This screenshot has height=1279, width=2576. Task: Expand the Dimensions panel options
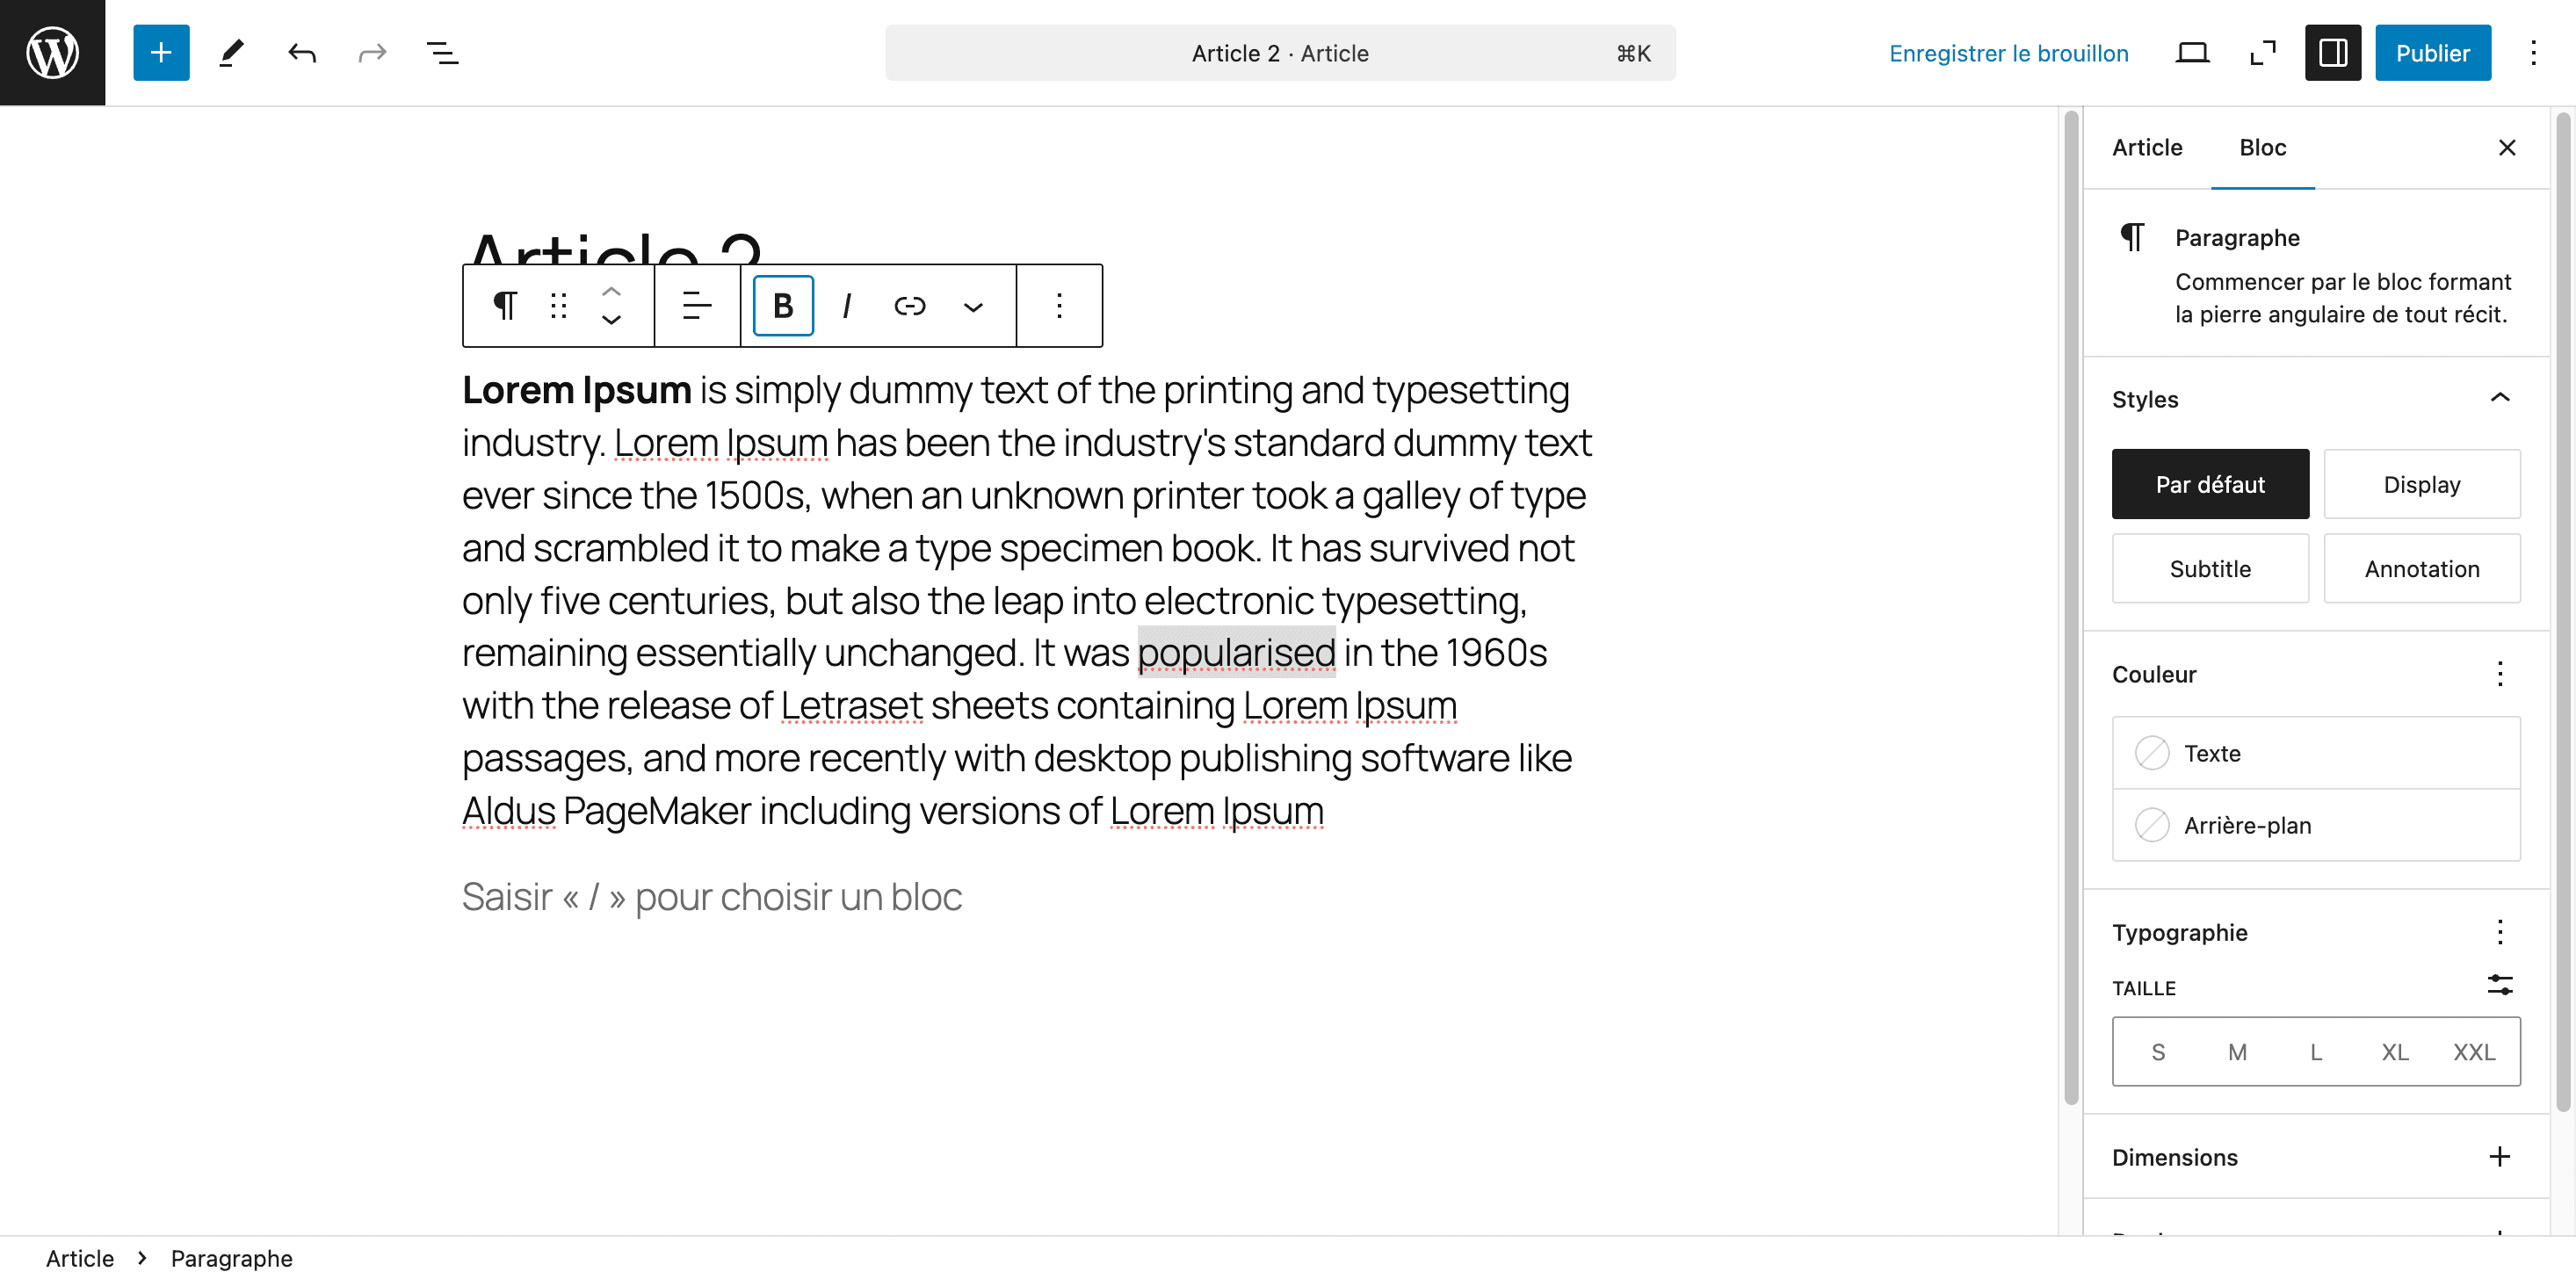point(2499,1156)
